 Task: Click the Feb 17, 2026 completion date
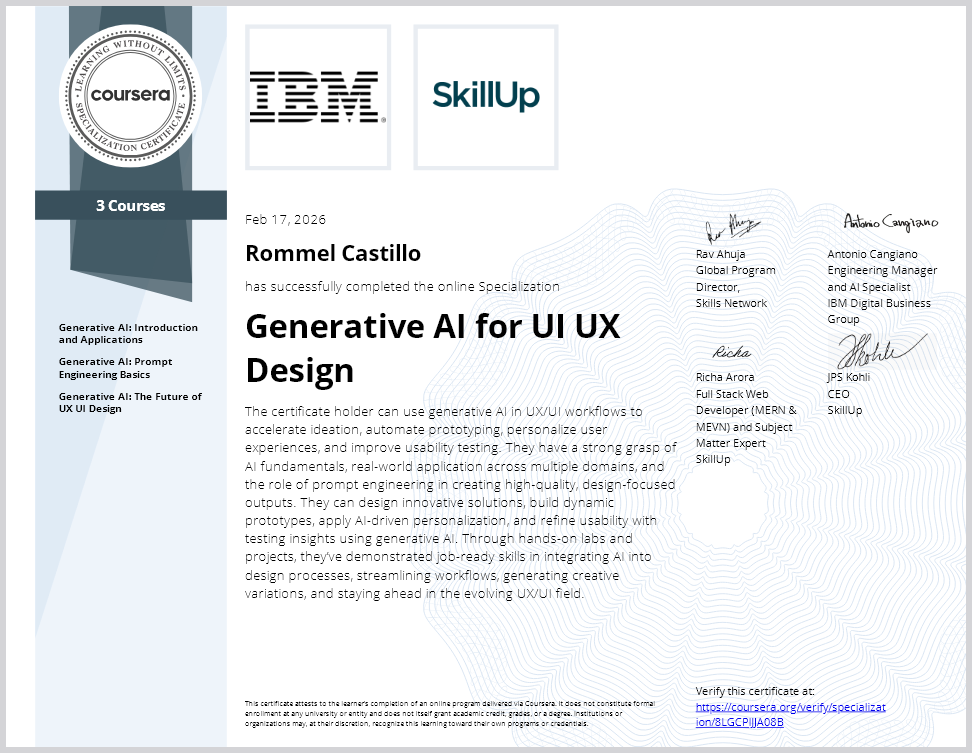pos(286,220)
